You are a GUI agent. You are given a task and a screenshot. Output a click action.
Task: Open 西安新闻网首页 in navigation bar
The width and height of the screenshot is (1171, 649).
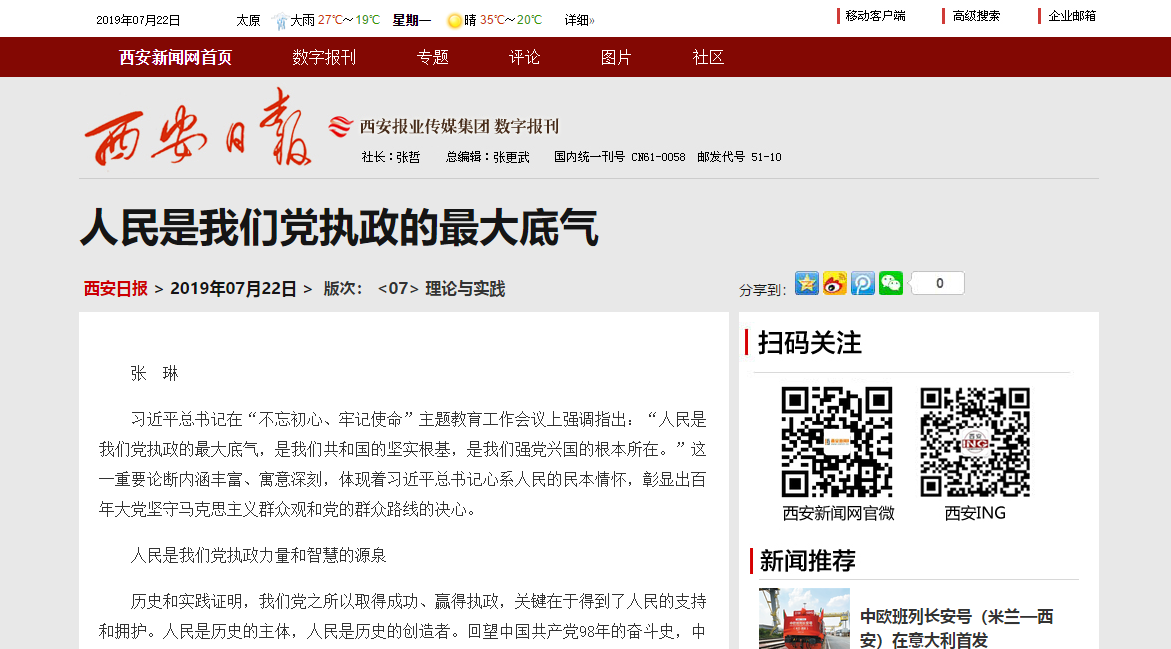(x=176, y=57)
